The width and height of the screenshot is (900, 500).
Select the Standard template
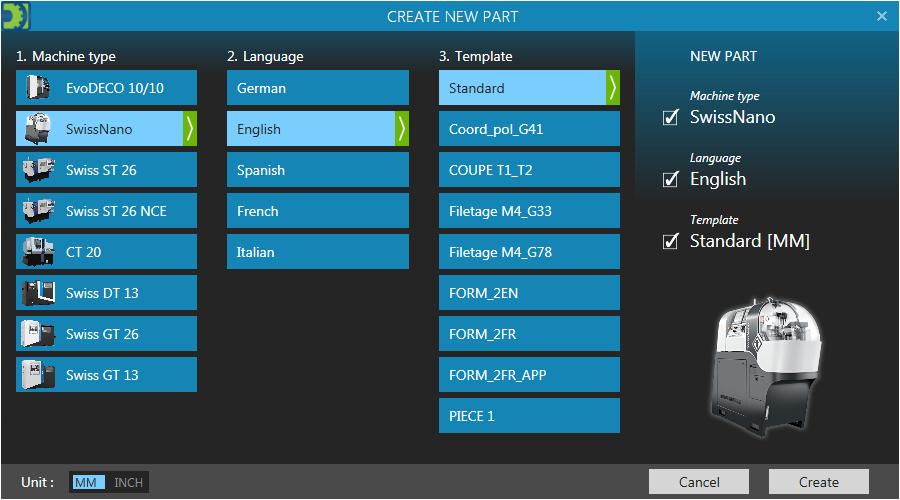click(x=529, y=88)
